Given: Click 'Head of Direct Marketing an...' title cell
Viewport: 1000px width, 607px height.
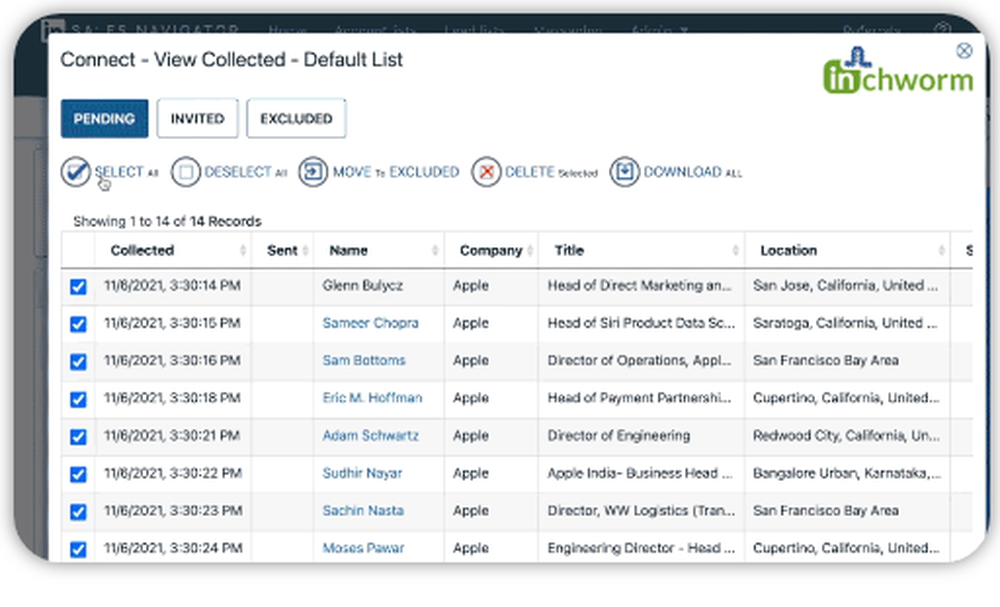Looking at the screenshot, I should (x=639, y=285).
